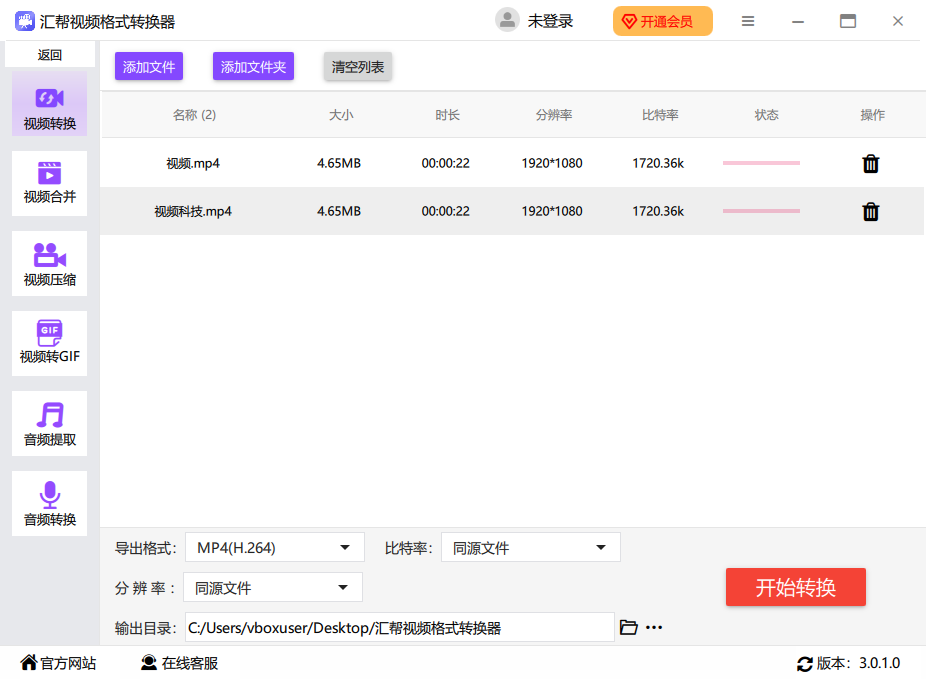The height and width of the screenshot is (679, 926).
Task: Click the 返回 back tab above the sidebar
Action: click(49, 54)
